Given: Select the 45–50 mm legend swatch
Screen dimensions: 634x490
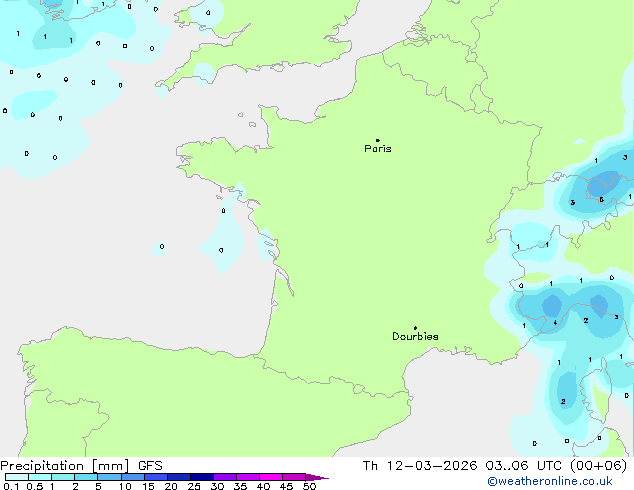Looking at the screenshot, I should tap(294, 477).
